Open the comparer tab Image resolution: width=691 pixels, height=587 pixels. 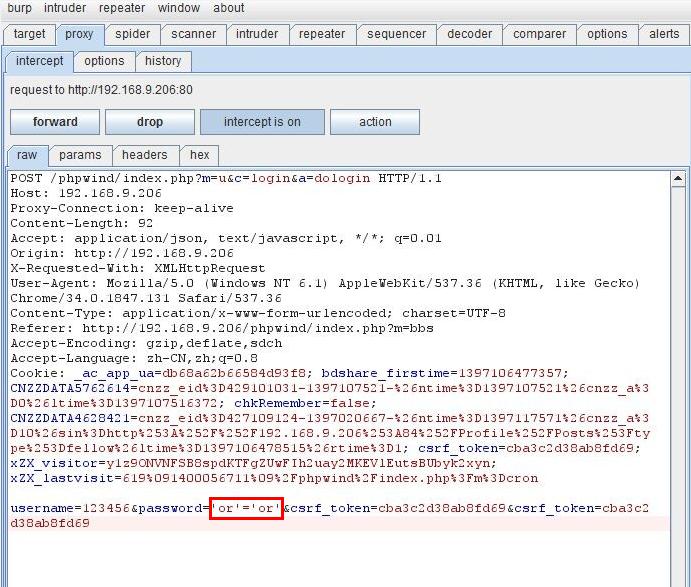(x=539, y=34)
